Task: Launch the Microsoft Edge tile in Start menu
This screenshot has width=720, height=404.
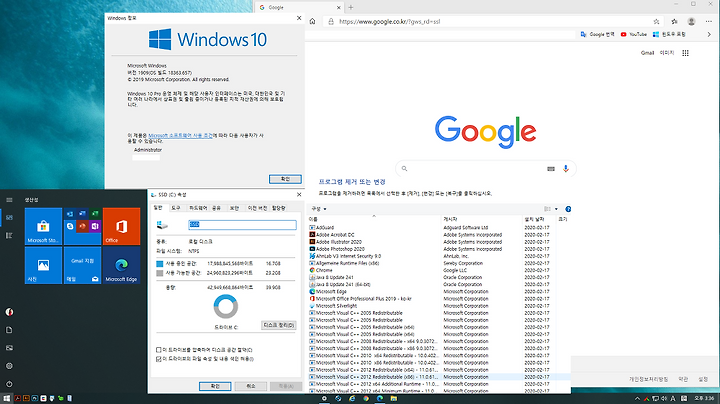Action: coord(121,265)
